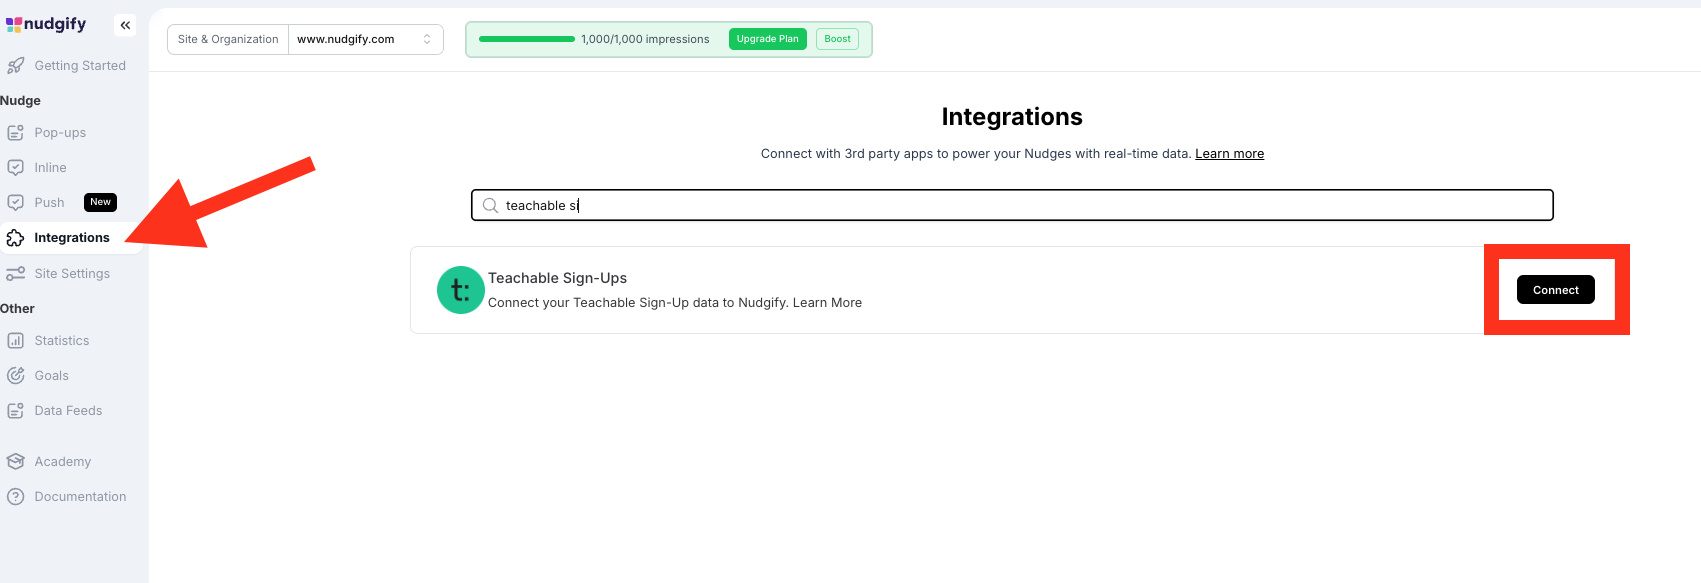Open the www.nudgify.com site dropdown
The height and width of the screenshot is (583, 1701).
pyautogui.click(x=365, y=39)
